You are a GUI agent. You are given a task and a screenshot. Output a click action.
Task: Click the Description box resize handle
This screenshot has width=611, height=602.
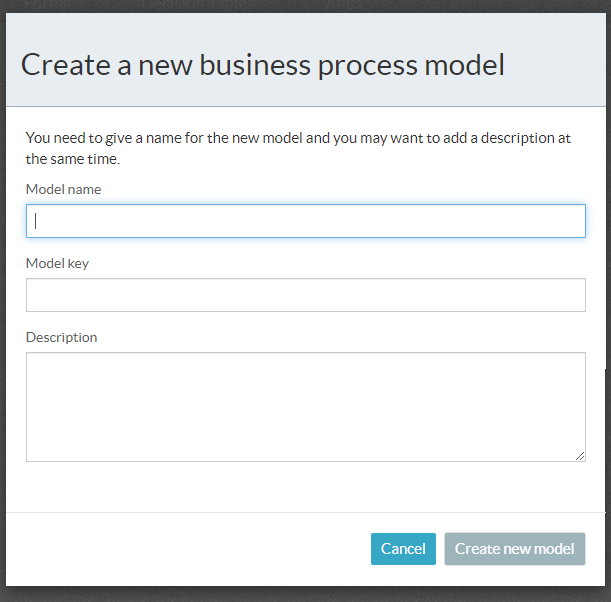click(581, 457)
